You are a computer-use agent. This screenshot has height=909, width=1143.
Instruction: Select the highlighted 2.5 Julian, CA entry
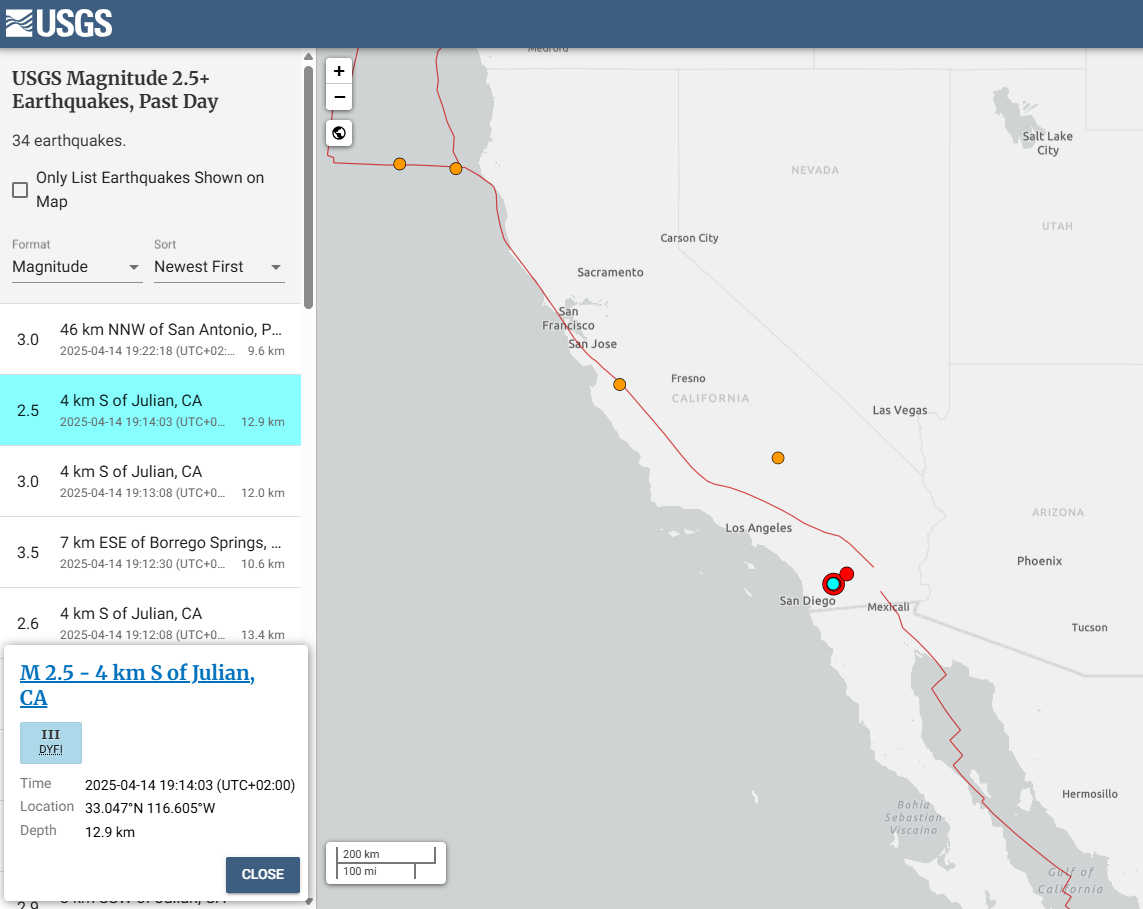[x=150, y=410]
